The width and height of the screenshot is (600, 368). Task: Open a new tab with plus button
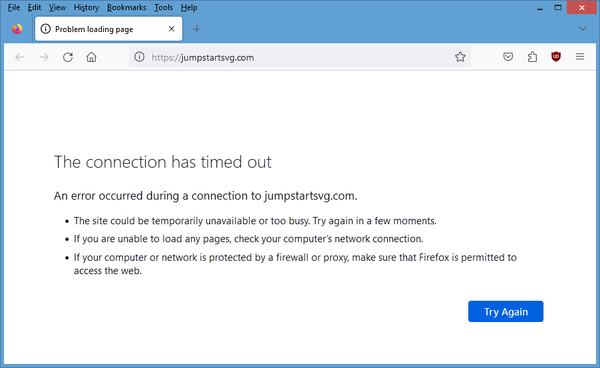[196, 29]
